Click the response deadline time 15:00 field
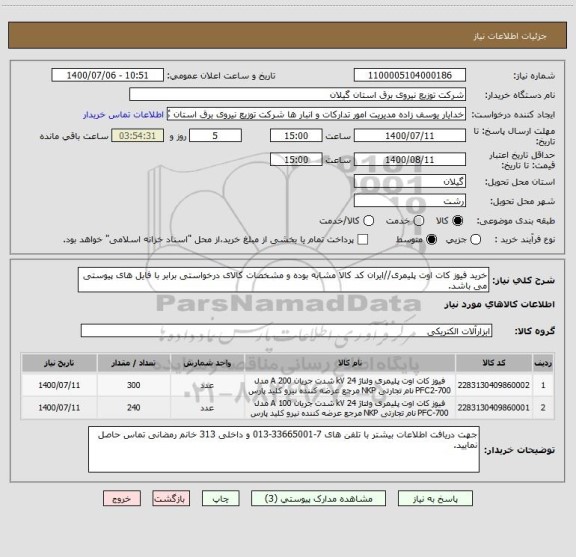 tap(296, 136)
